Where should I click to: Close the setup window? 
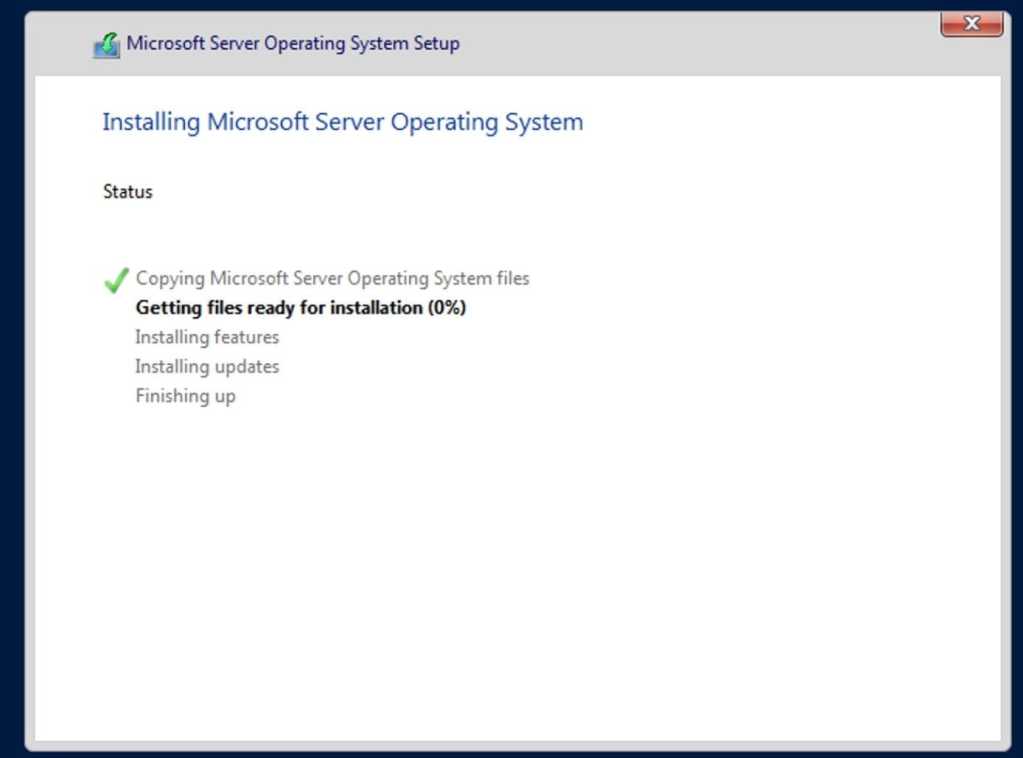point(971,24)
